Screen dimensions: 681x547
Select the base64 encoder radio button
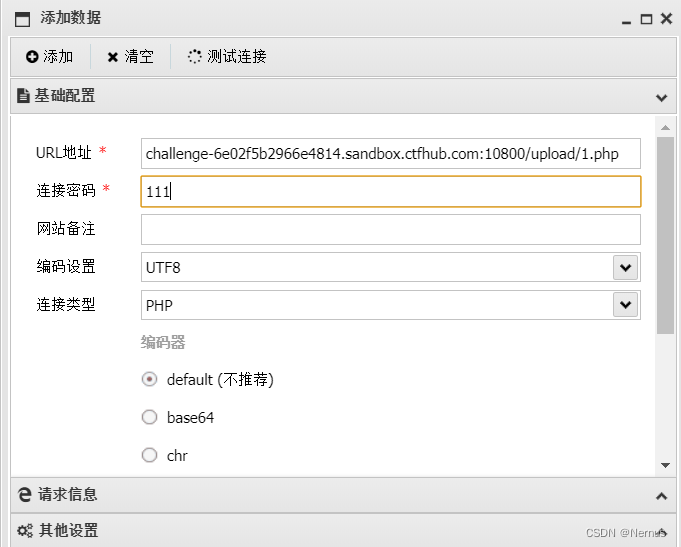(149, 417)
